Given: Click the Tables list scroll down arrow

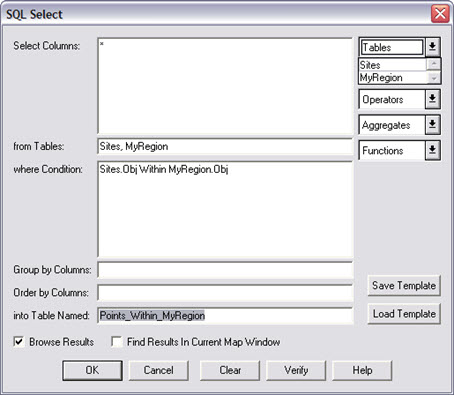Looking at the screenshot, I should (434, 78).
